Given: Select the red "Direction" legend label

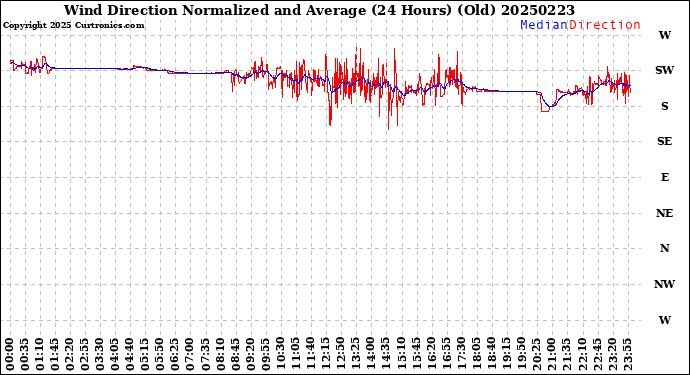Looking at the screenshot, I should pyautogui.click(x=605, y=25).
